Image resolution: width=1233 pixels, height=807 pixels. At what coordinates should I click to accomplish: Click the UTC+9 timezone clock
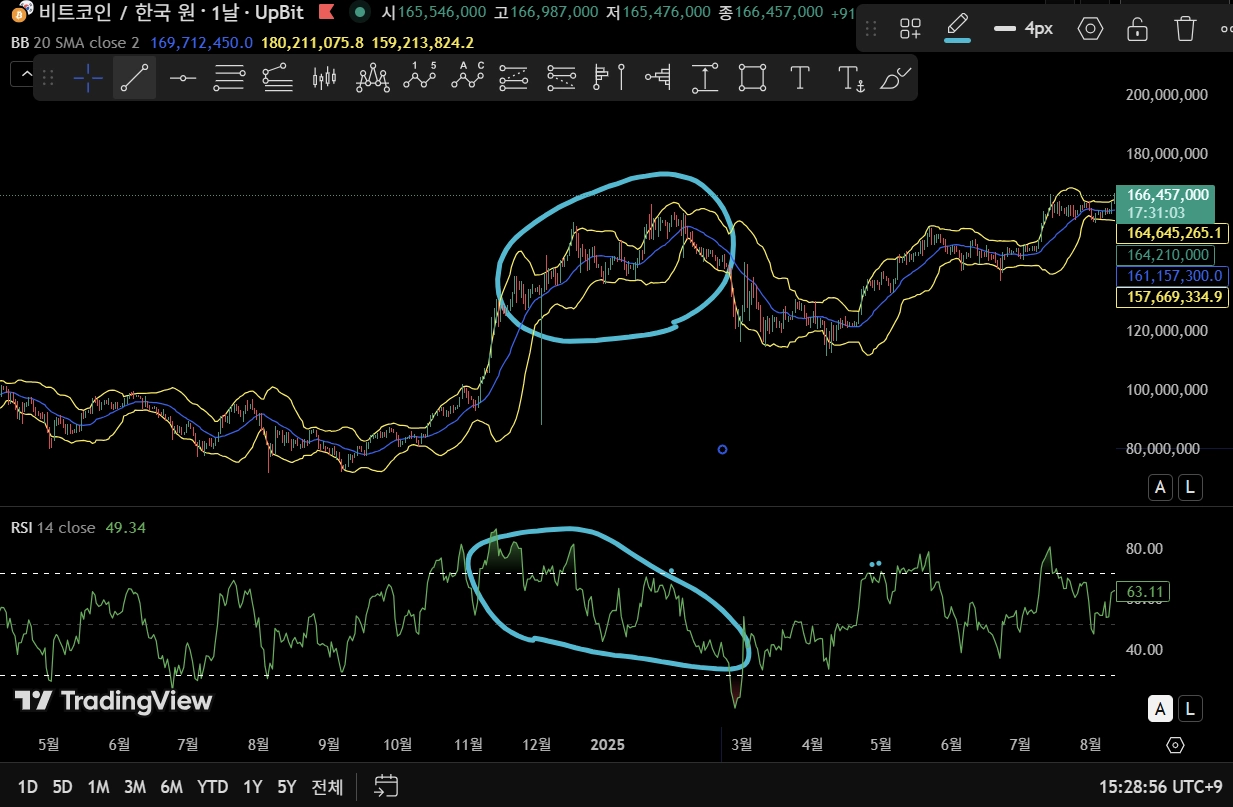(1160, 787)
